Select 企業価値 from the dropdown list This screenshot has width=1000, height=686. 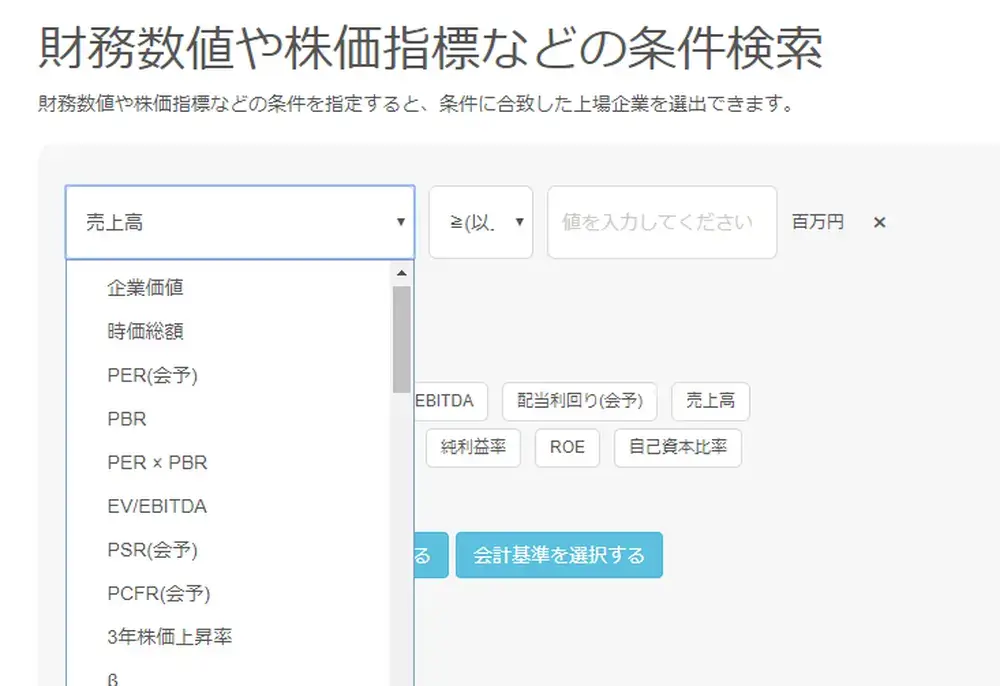(228, 288)
